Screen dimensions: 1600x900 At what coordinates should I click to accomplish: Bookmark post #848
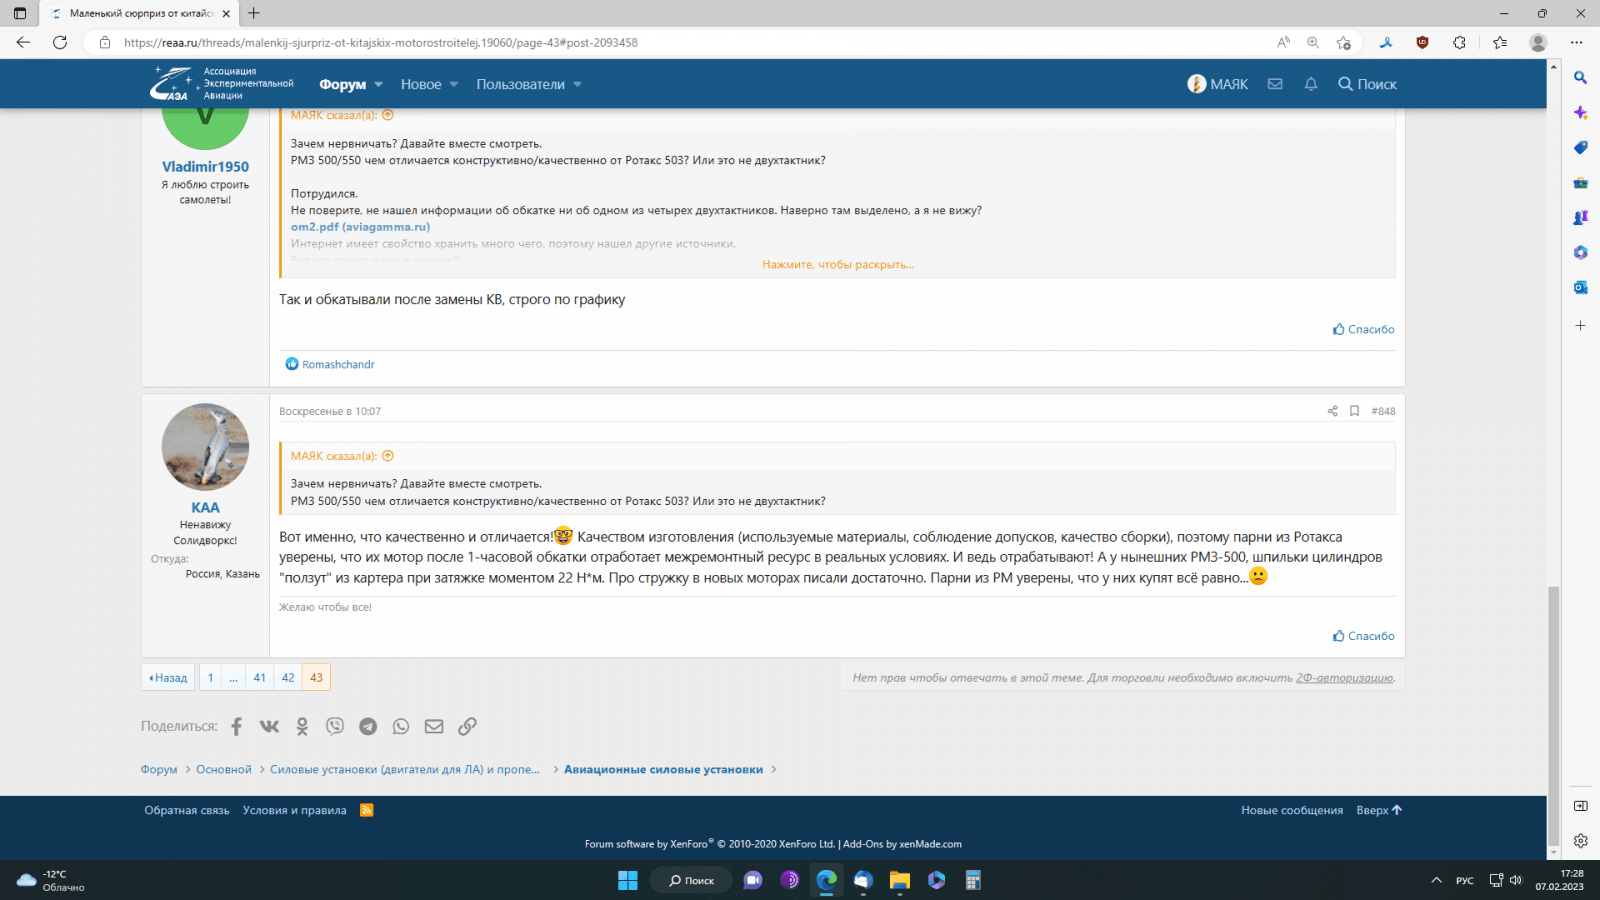point(1354,411)
